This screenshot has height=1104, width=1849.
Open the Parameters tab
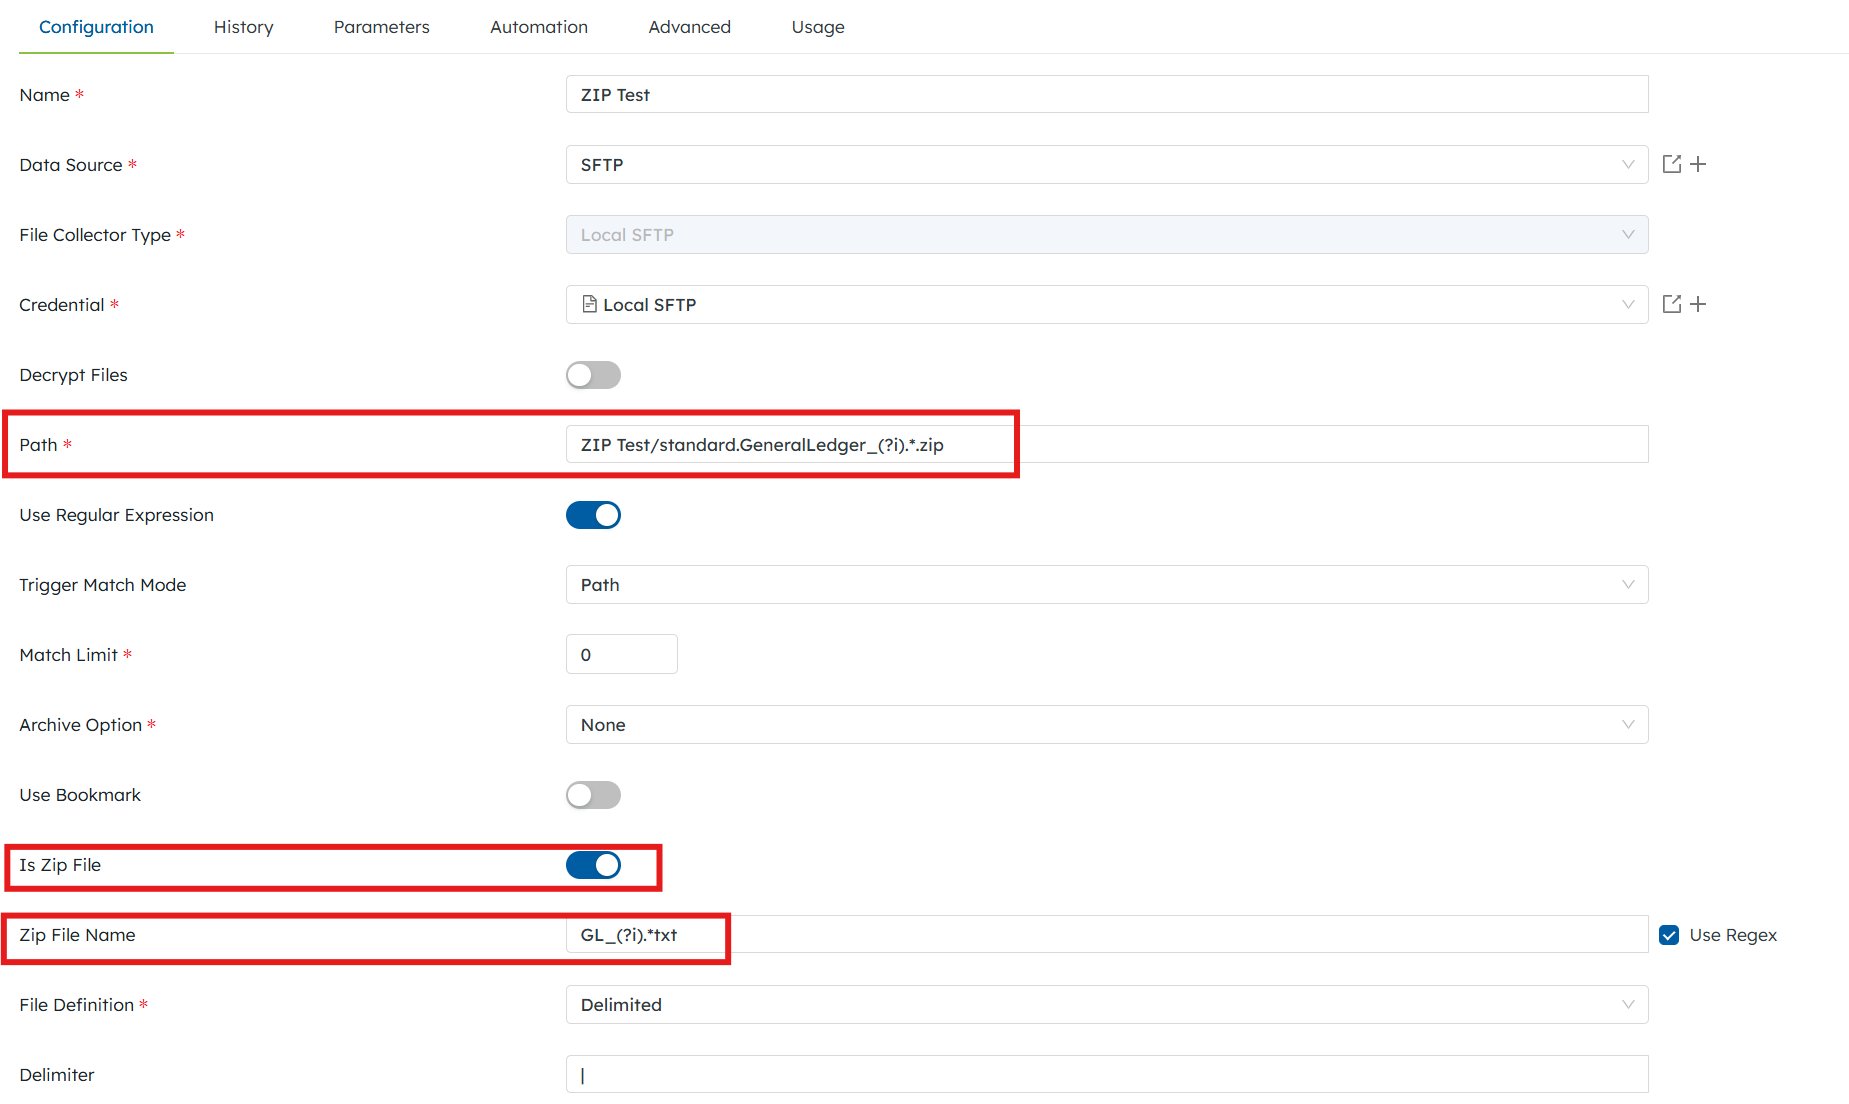pos(381,27)
